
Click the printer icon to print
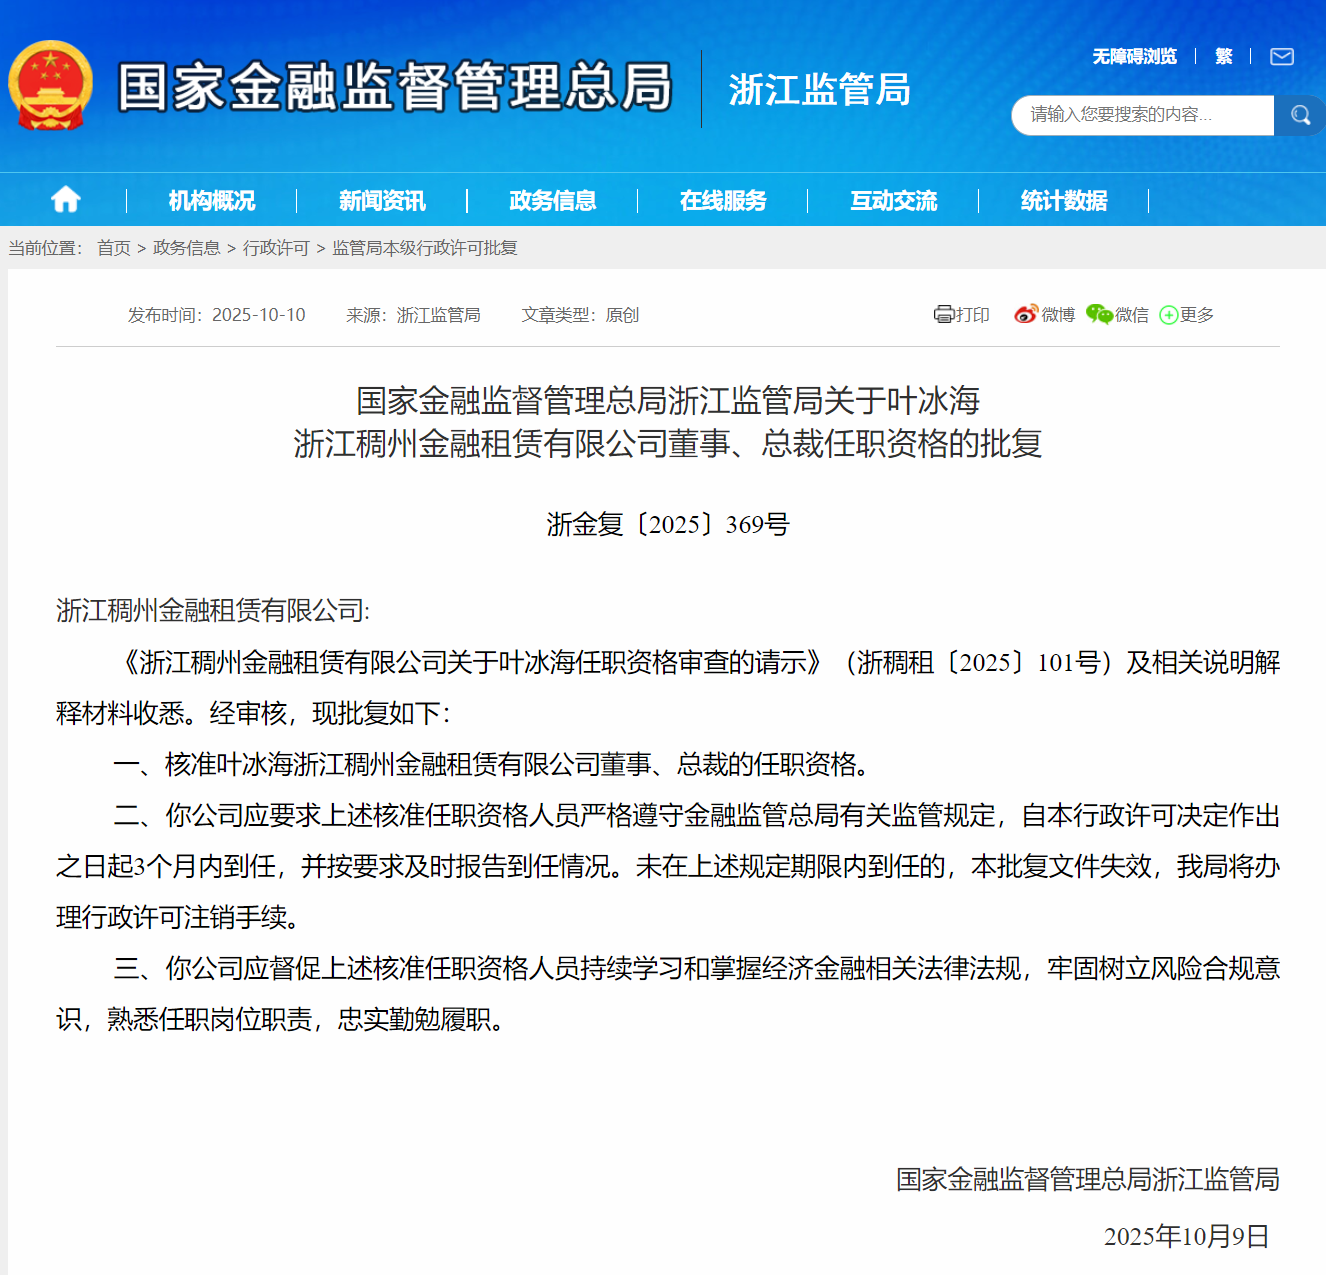point(943,315)
